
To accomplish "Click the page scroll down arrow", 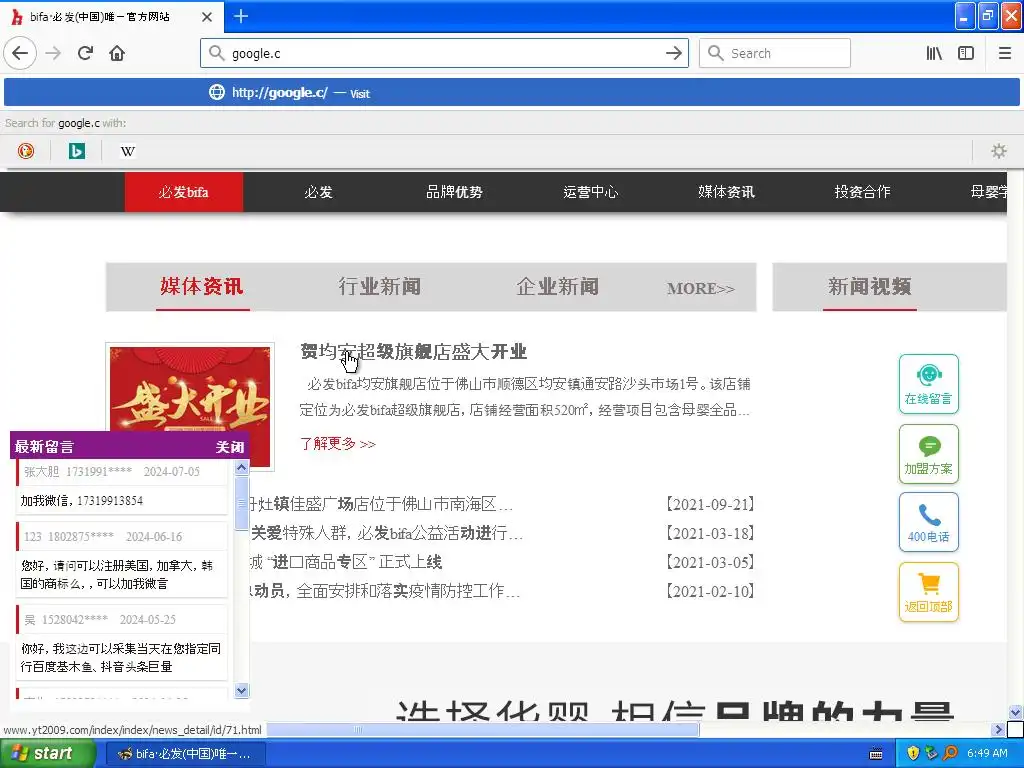I will tap(1015, 712).
